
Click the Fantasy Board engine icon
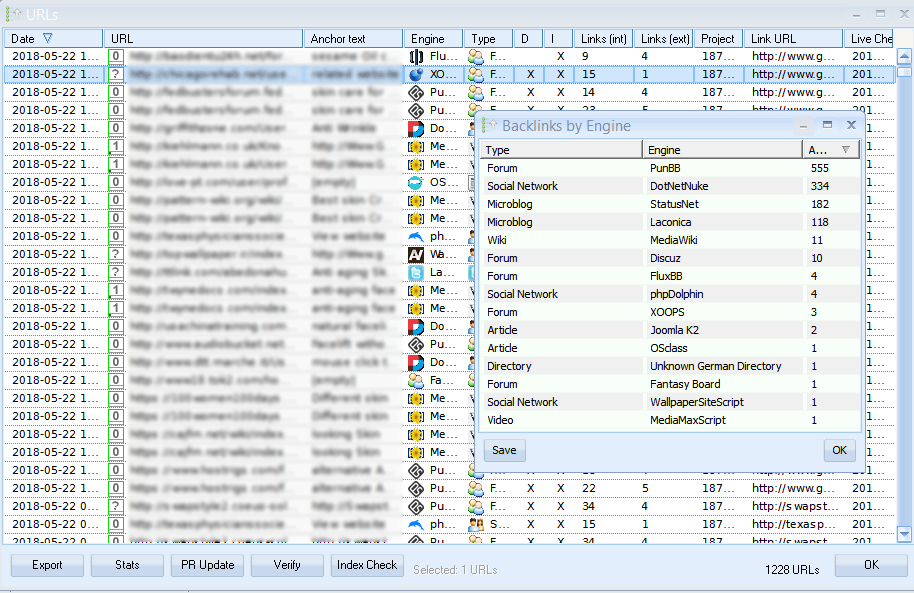click(416, 380)
